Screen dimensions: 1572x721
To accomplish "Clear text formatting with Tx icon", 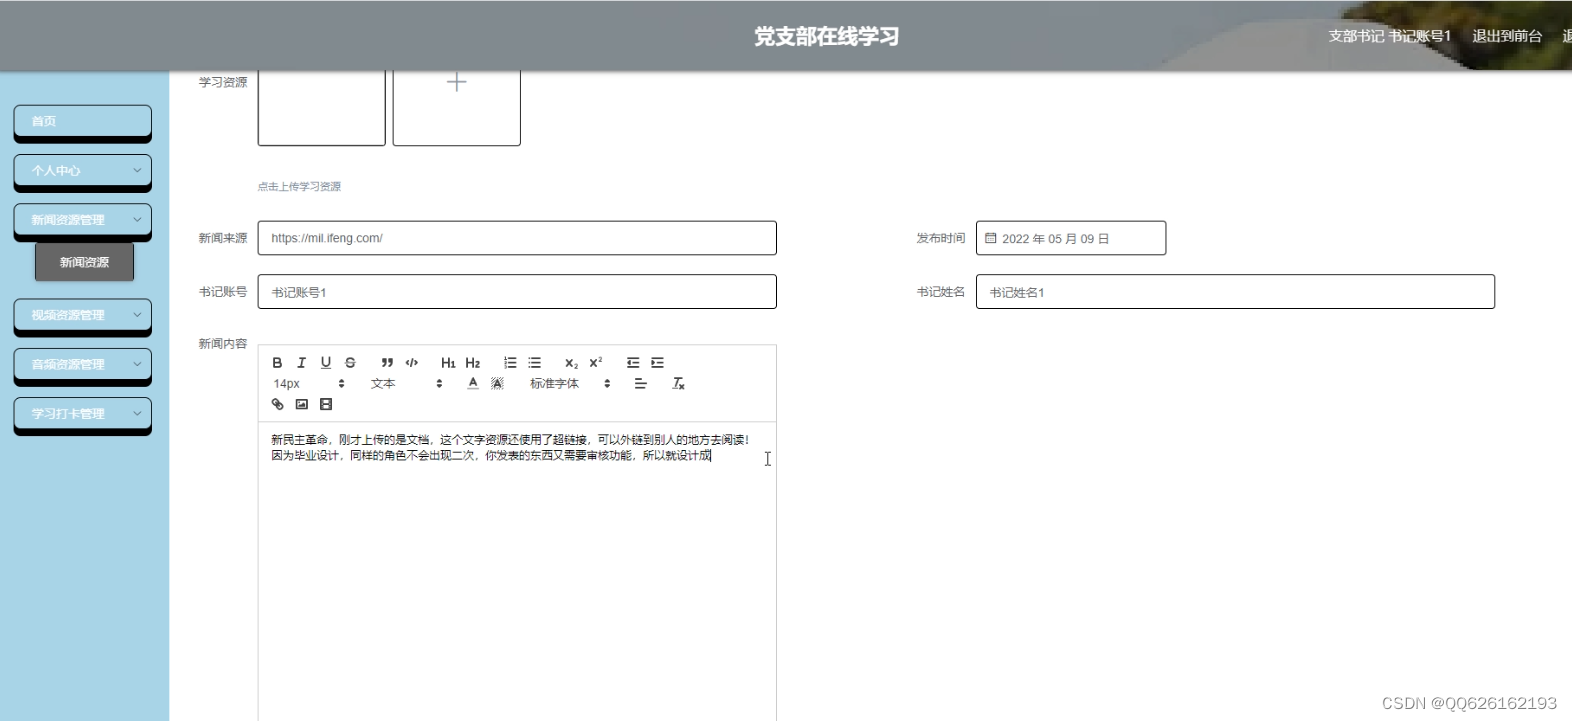I will [678, 384].
